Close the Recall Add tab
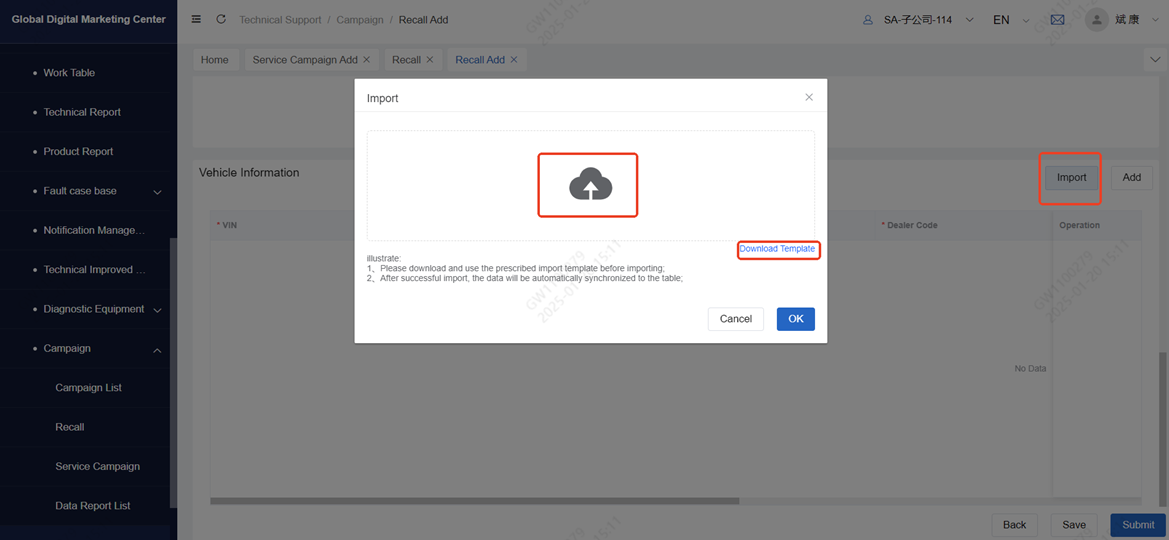Image resolution: width=1169 pixels, height=540 pixels. click(514, 60)
